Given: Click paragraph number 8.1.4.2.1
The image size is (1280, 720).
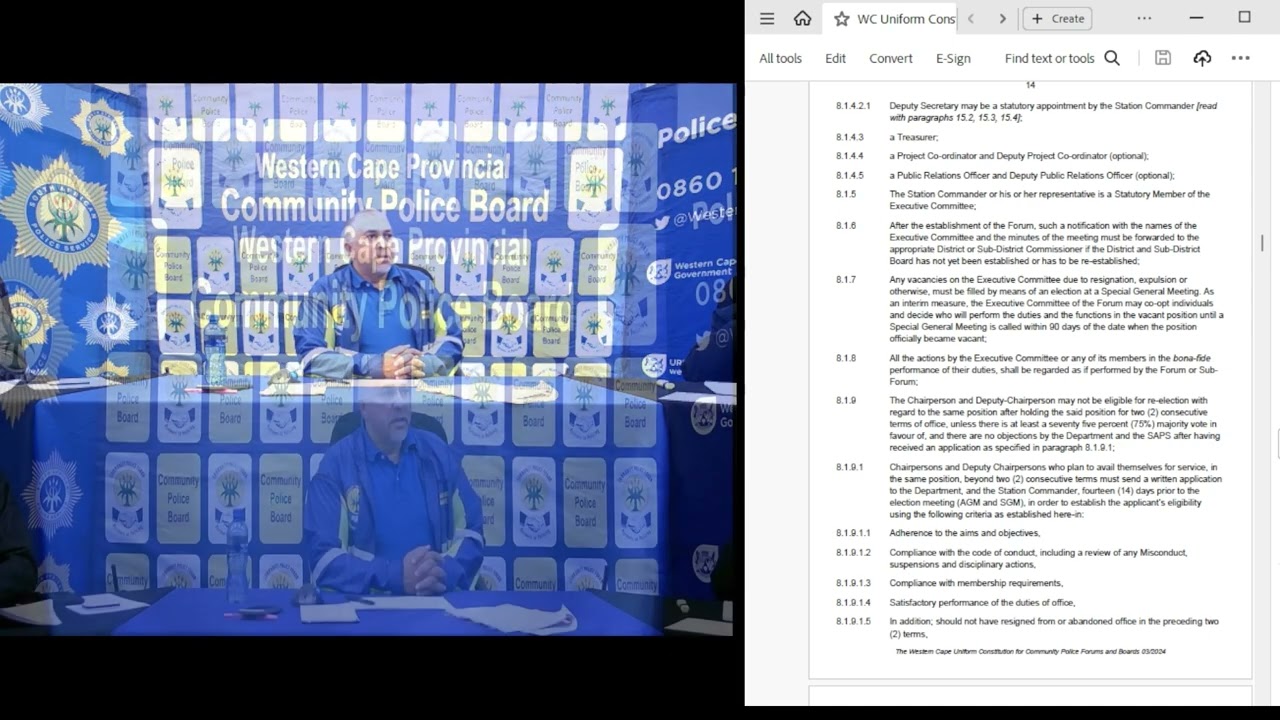Looking at the screenshot, I should point(853,106).
